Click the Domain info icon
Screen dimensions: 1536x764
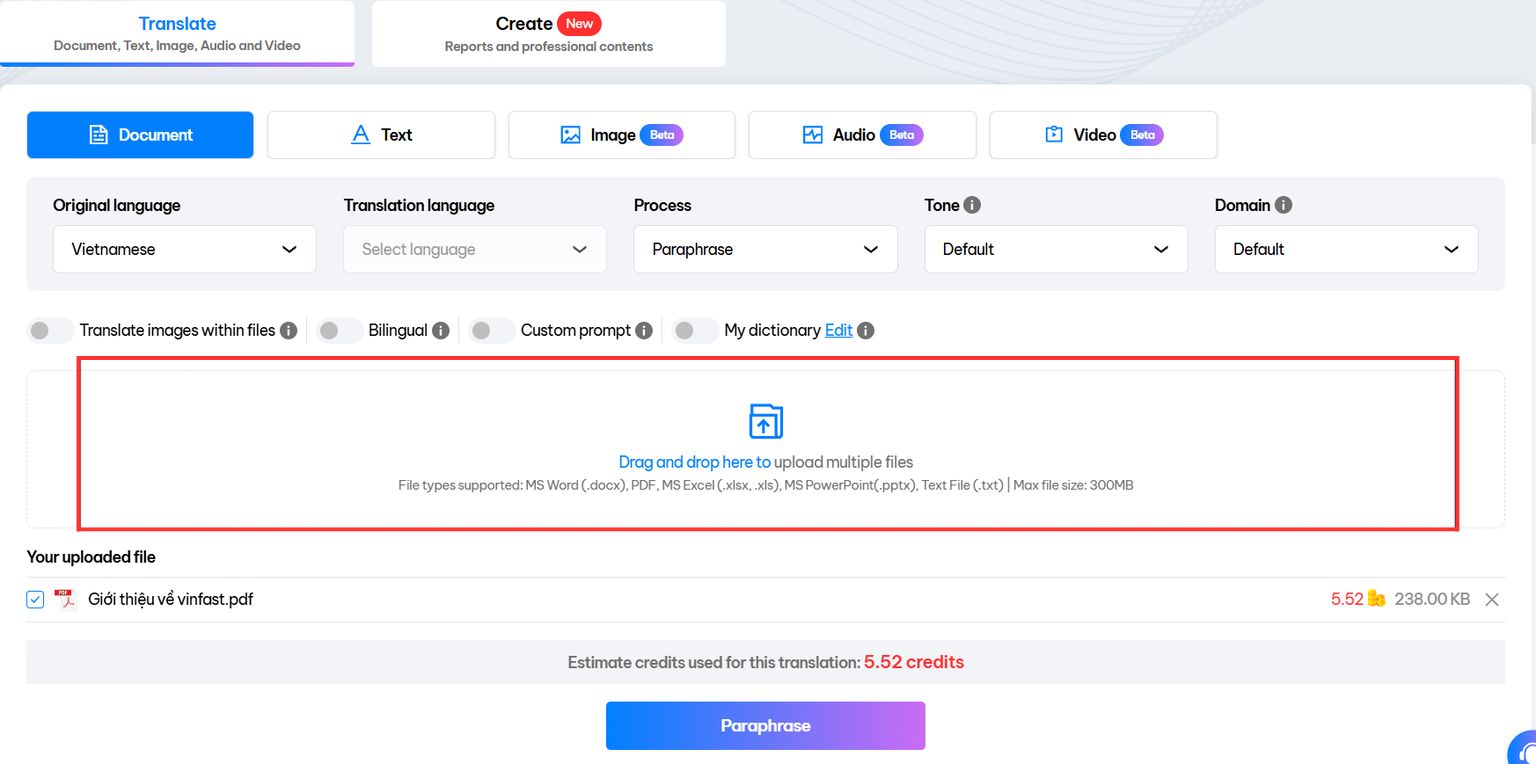(x=1283, y=205)
